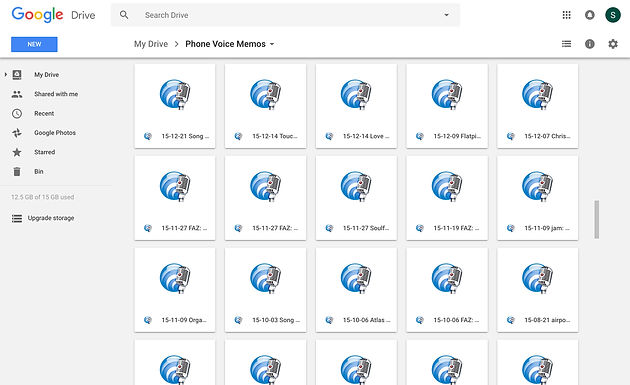Click the search magnifier icon

point(124,15)
